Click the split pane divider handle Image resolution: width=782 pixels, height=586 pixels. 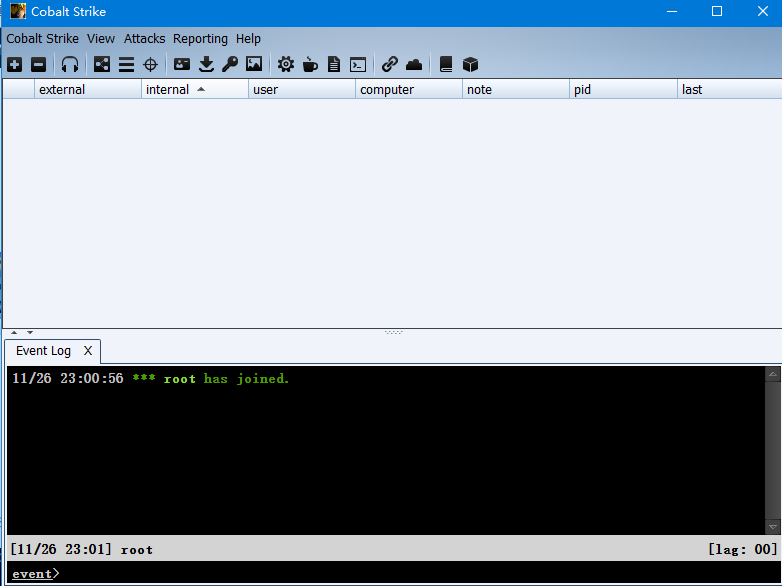[393, 332]
